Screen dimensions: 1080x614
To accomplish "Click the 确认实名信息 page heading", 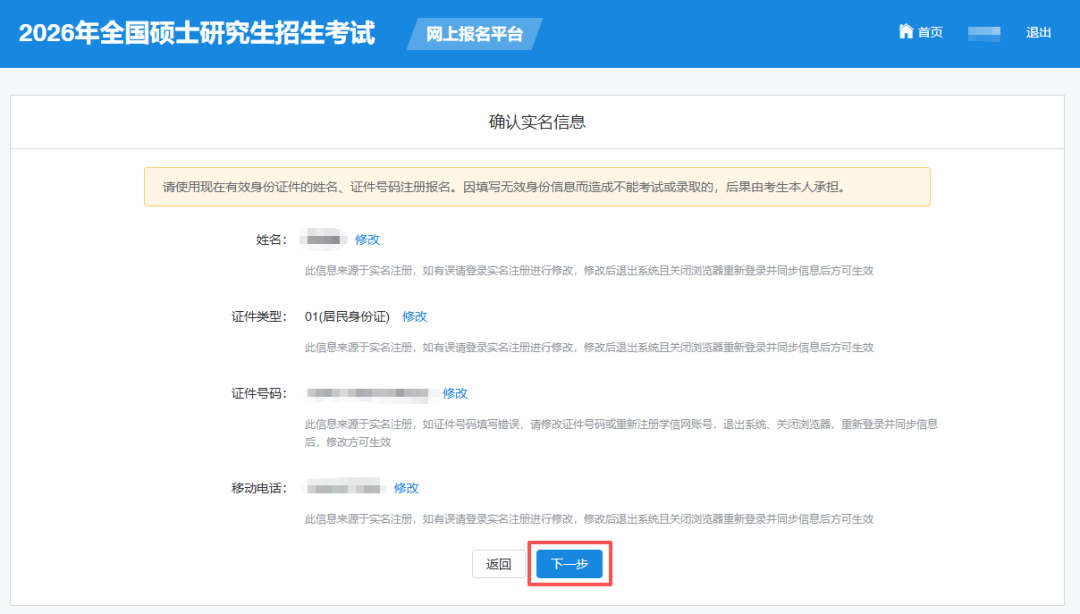I will (x=537, y=122).
